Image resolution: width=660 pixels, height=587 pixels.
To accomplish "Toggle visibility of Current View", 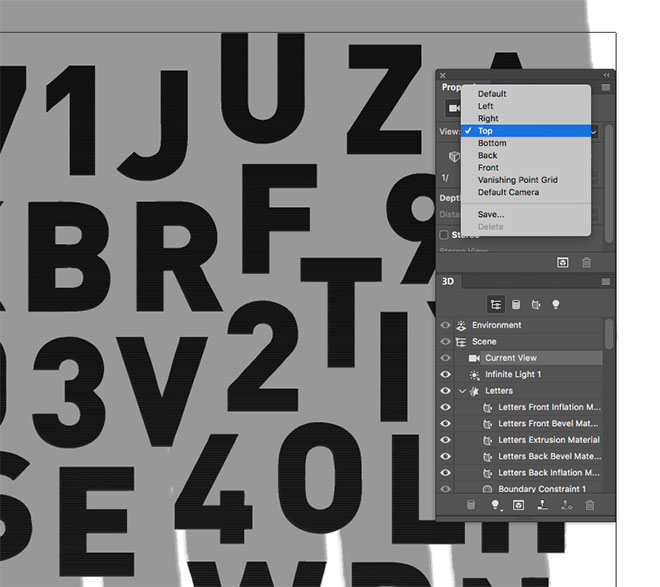I will 445,358.
